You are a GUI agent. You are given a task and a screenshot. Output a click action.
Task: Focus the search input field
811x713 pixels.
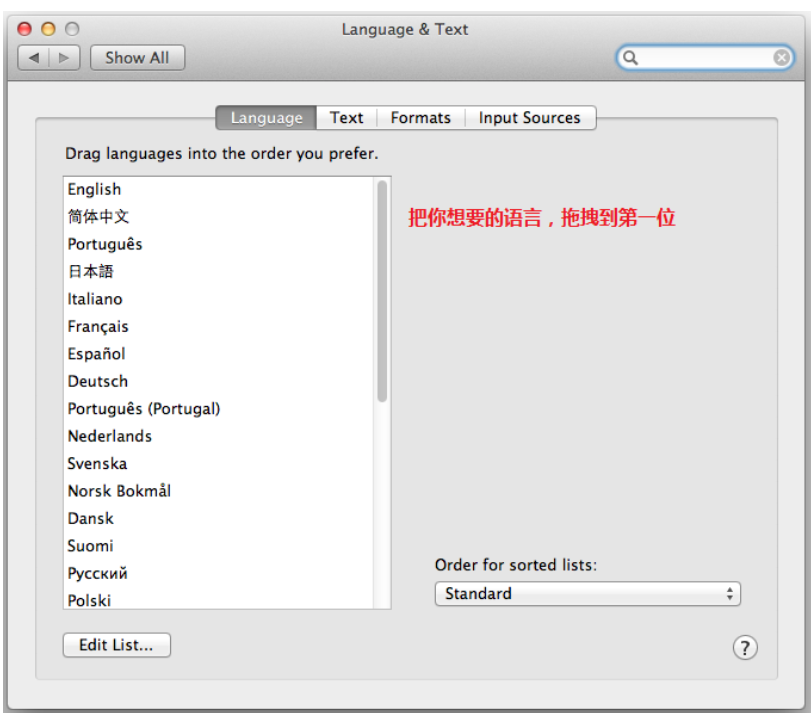[x=705, y=58]
